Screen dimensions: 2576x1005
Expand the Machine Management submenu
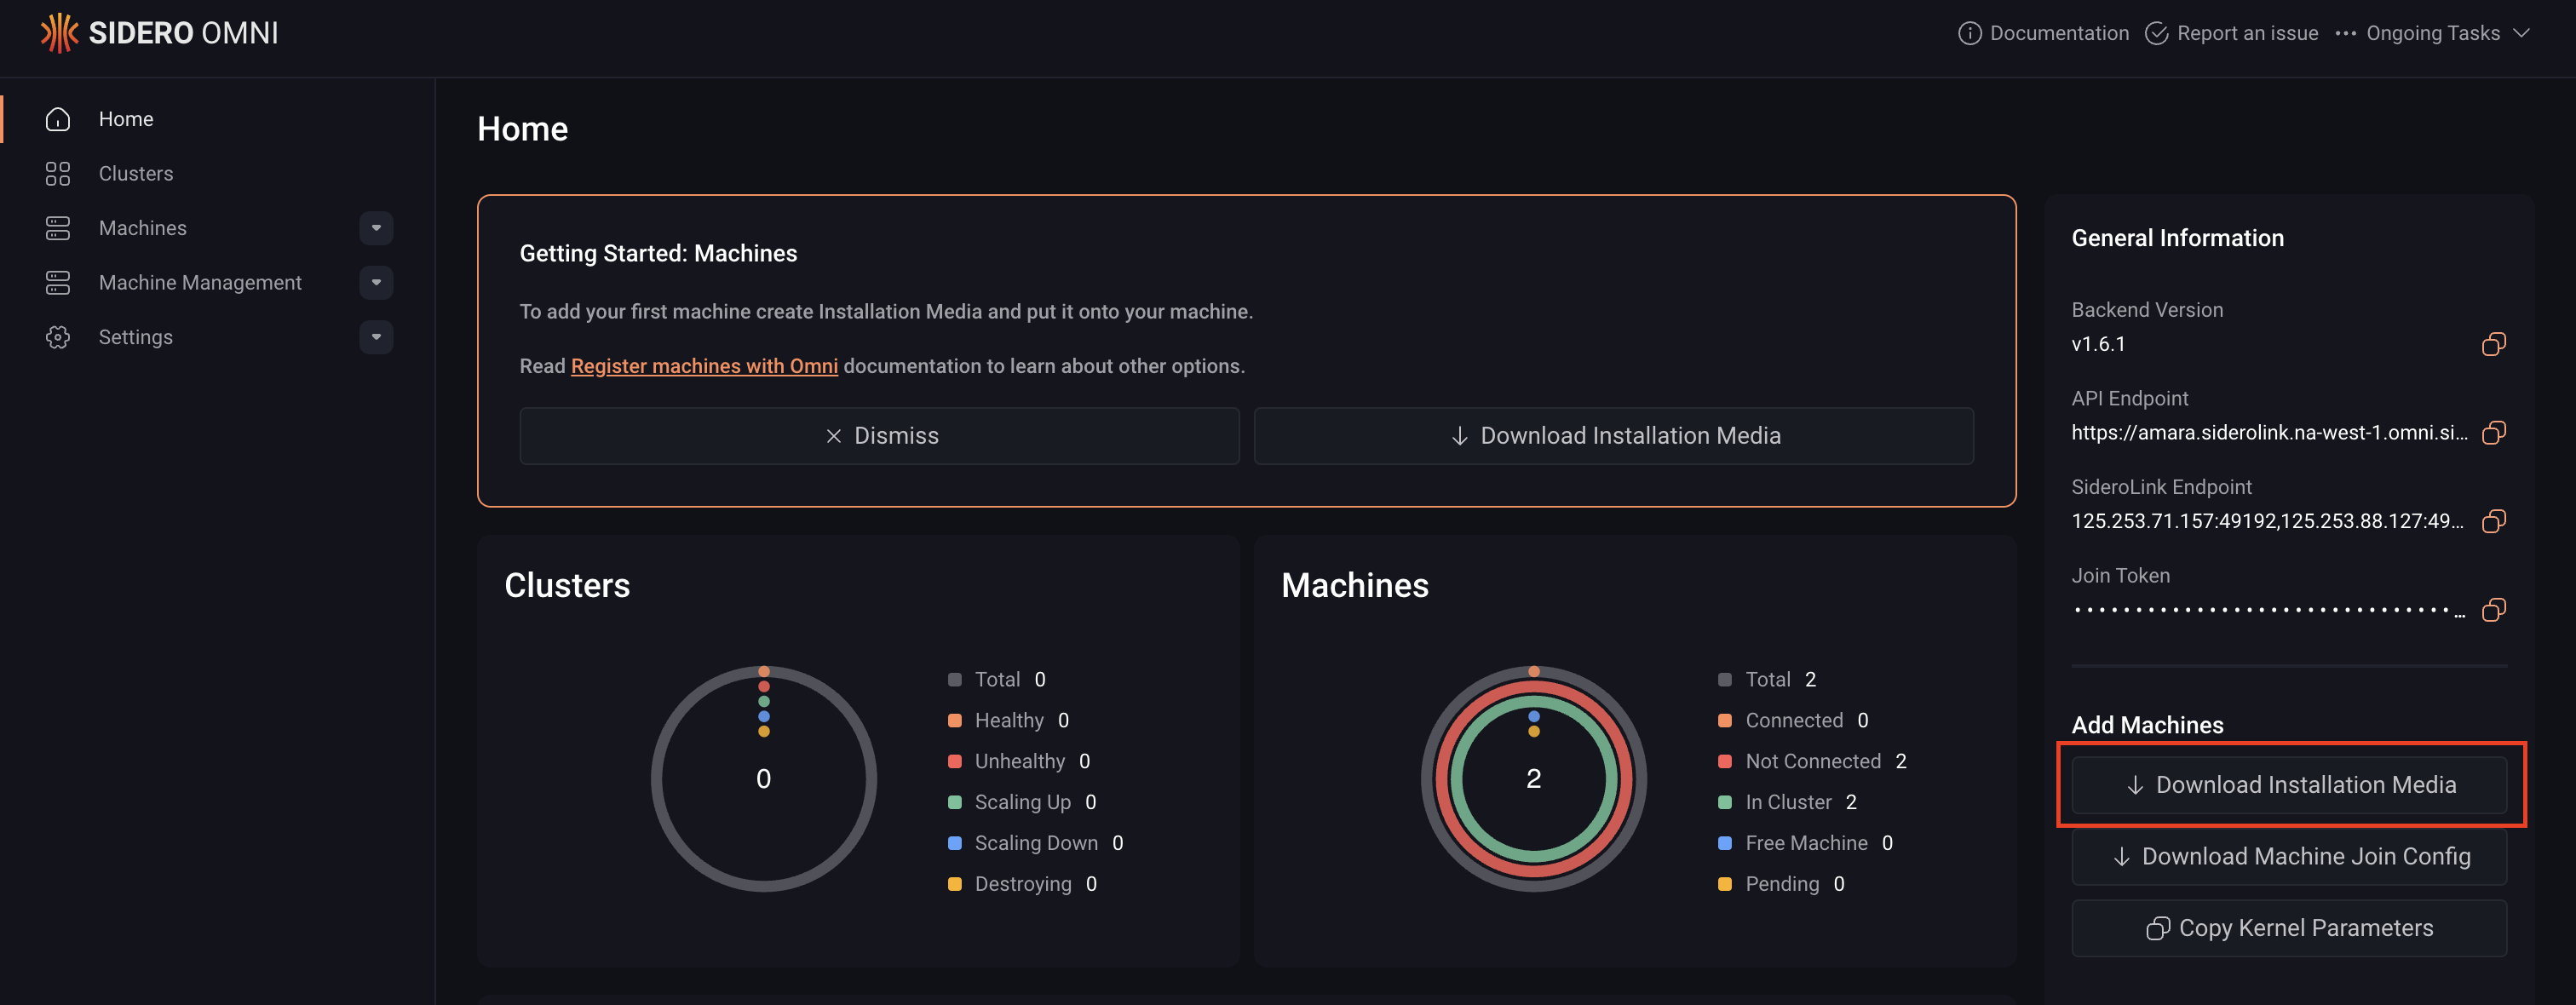click(x=376, y=283)
